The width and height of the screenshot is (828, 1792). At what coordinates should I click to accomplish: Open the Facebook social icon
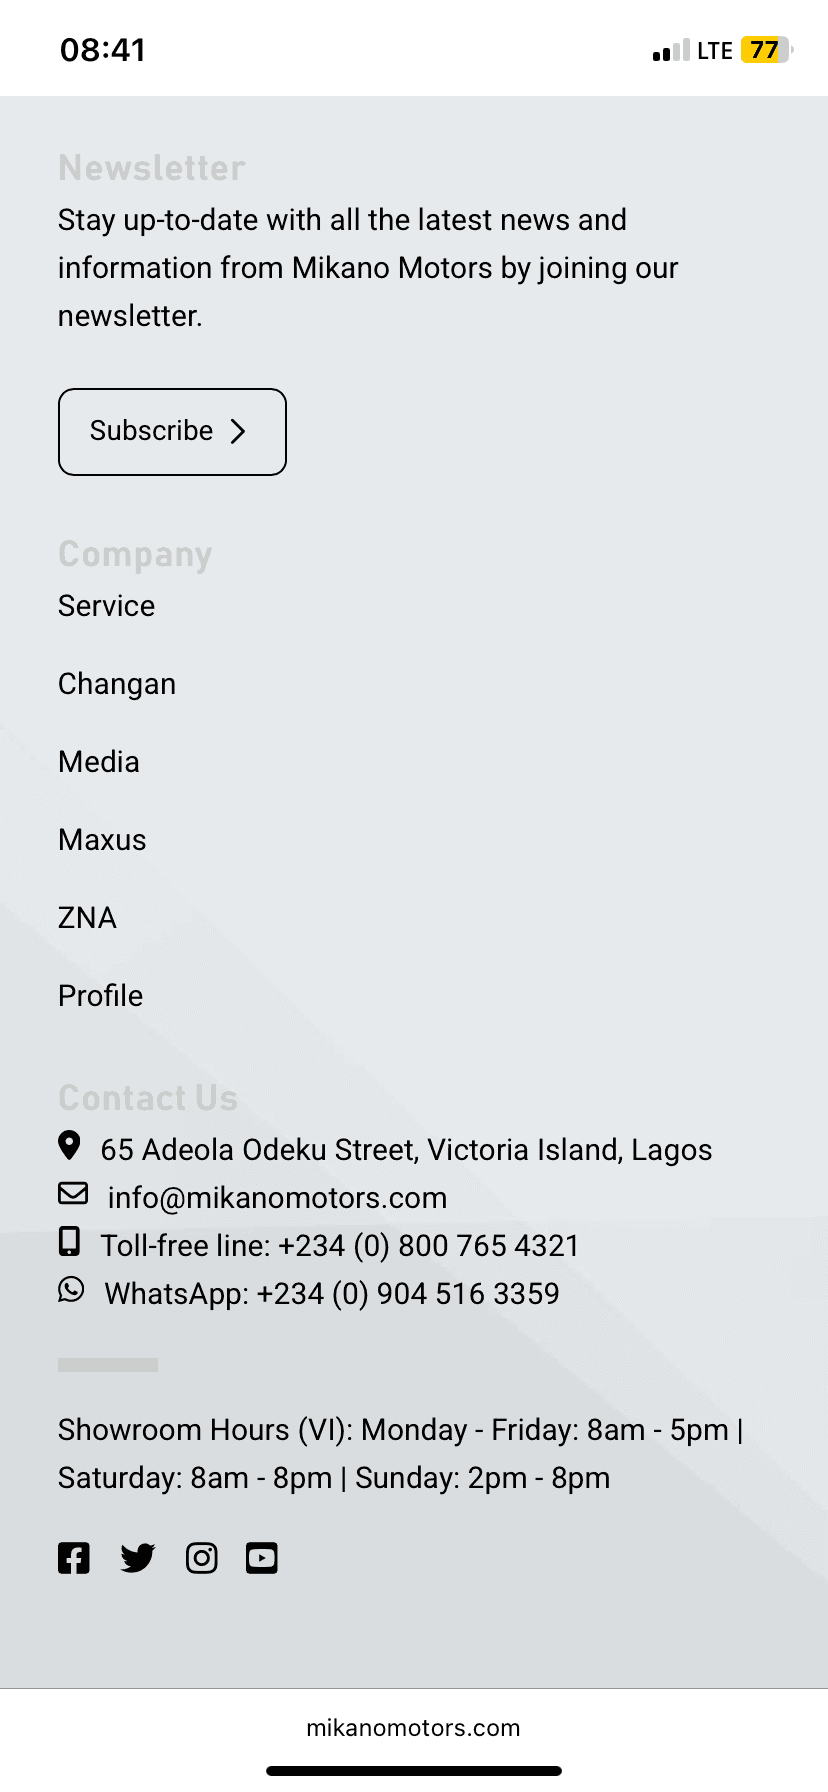[74, 1558]
